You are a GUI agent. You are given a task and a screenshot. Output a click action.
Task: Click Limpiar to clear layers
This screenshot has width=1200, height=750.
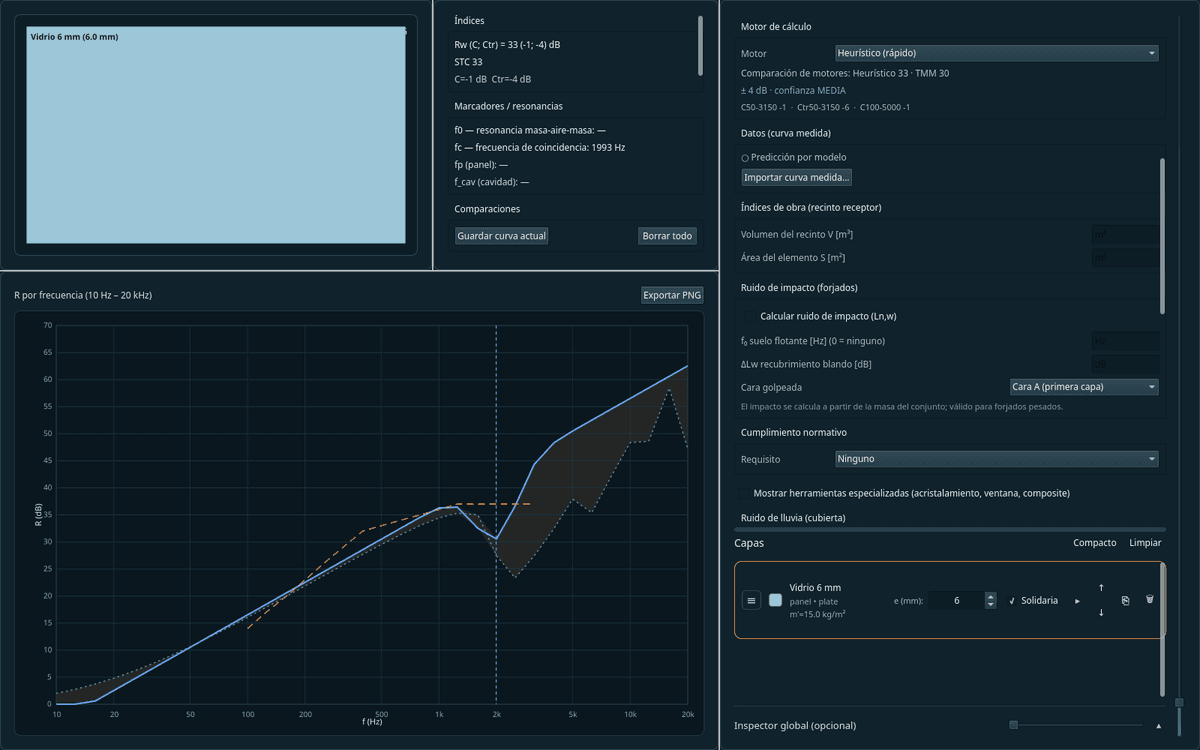1145,543
